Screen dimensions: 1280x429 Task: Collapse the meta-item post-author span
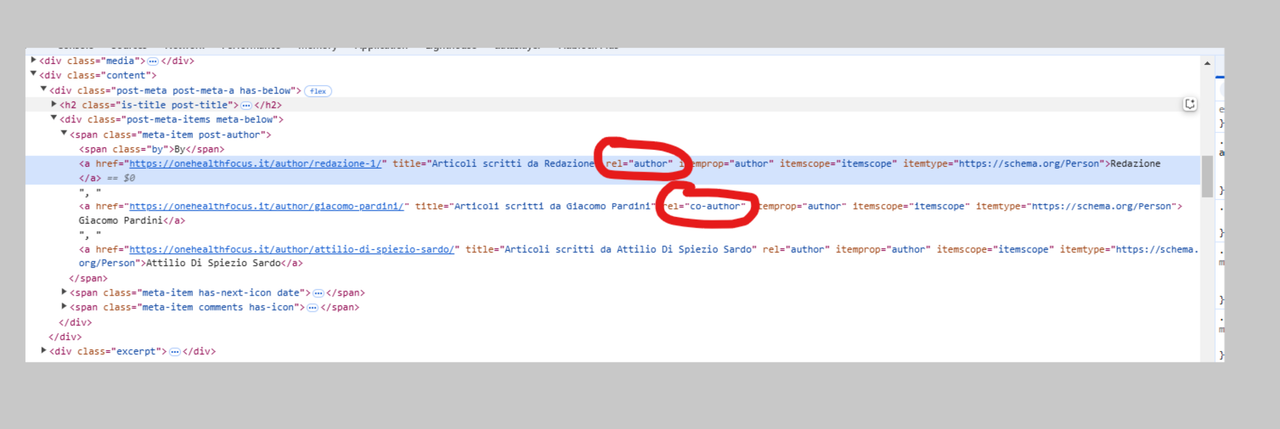pos(64,134)
